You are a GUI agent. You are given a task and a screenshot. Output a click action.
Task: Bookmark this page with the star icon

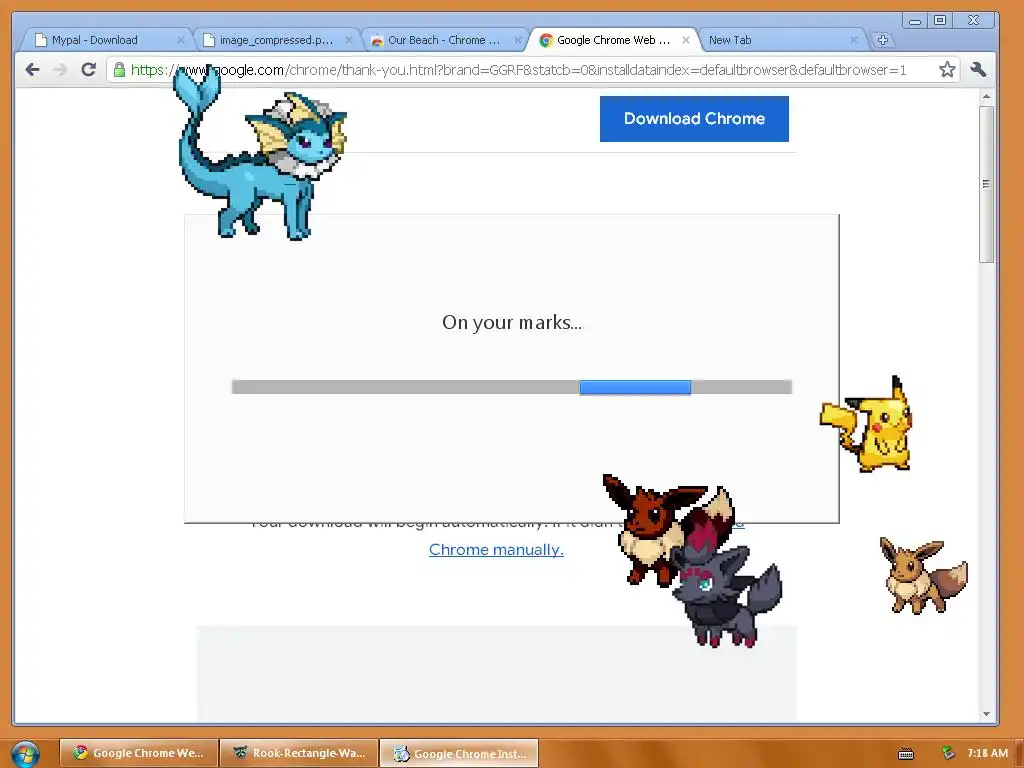pos(947,69)
